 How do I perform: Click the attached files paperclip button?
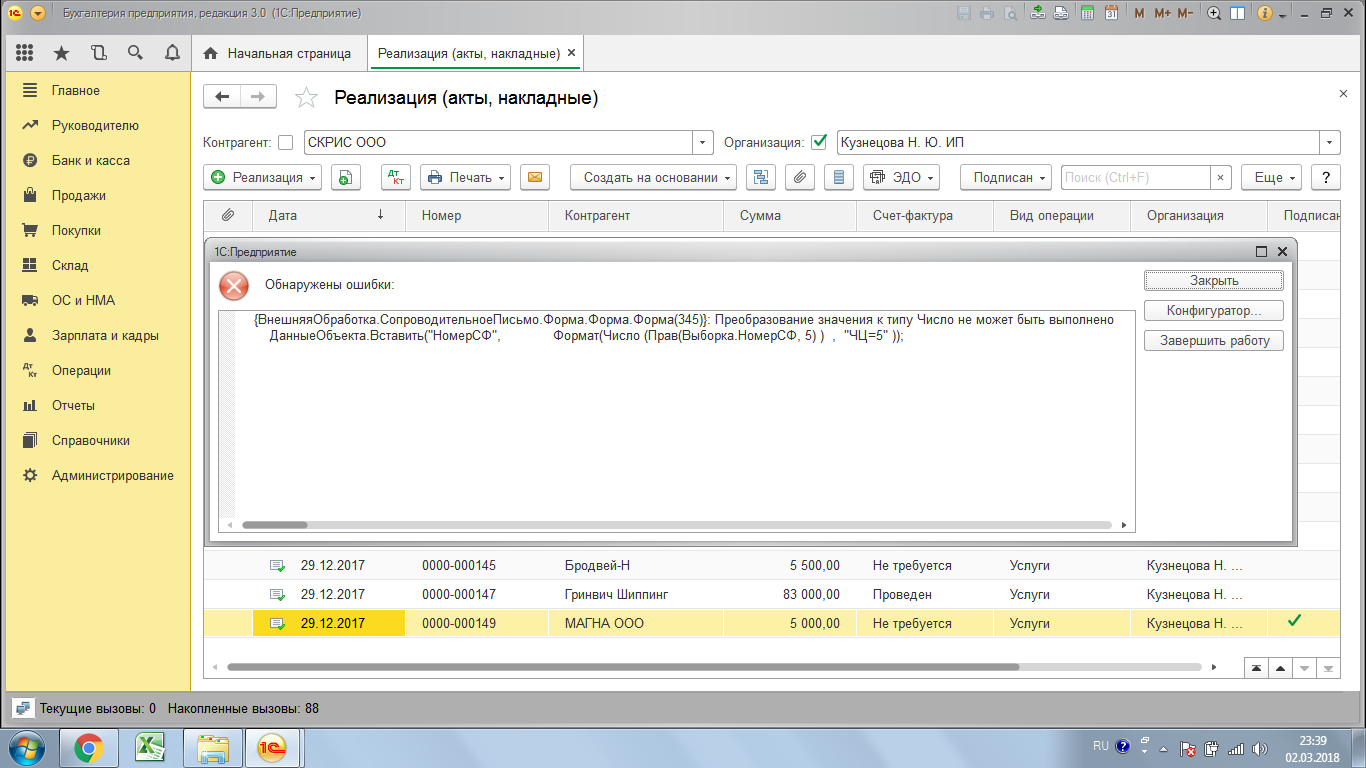799,177
